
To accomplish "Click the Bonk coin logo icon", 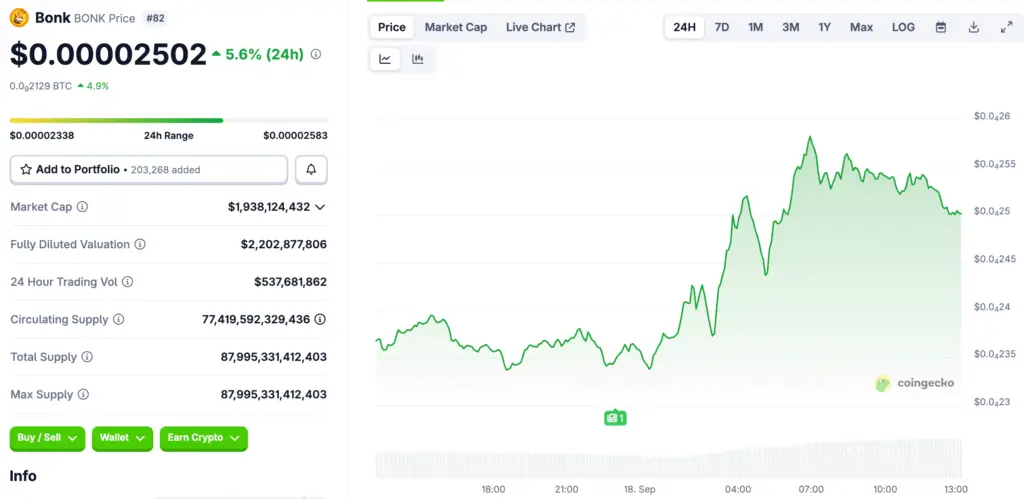I will coord(19,18).
